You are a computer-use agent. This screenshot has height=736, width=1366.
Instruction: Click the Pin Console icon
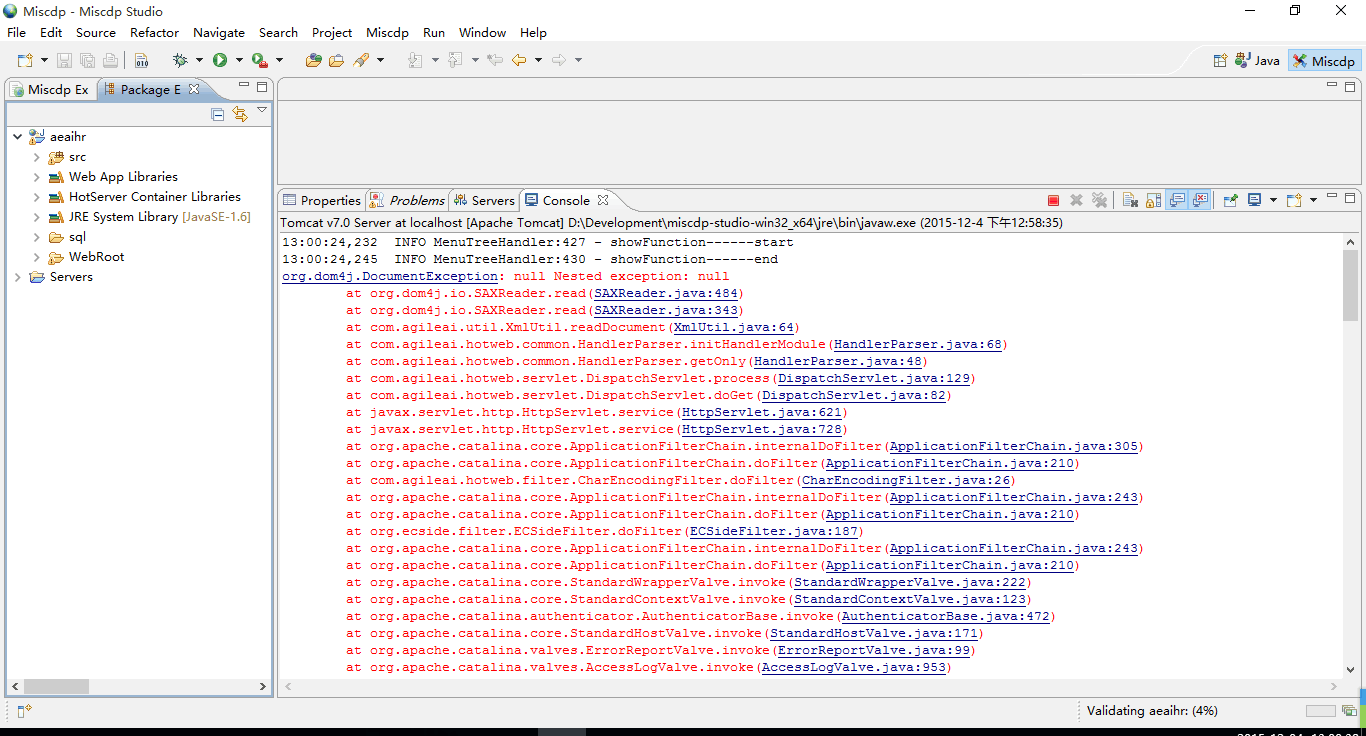click(1231, 200)
